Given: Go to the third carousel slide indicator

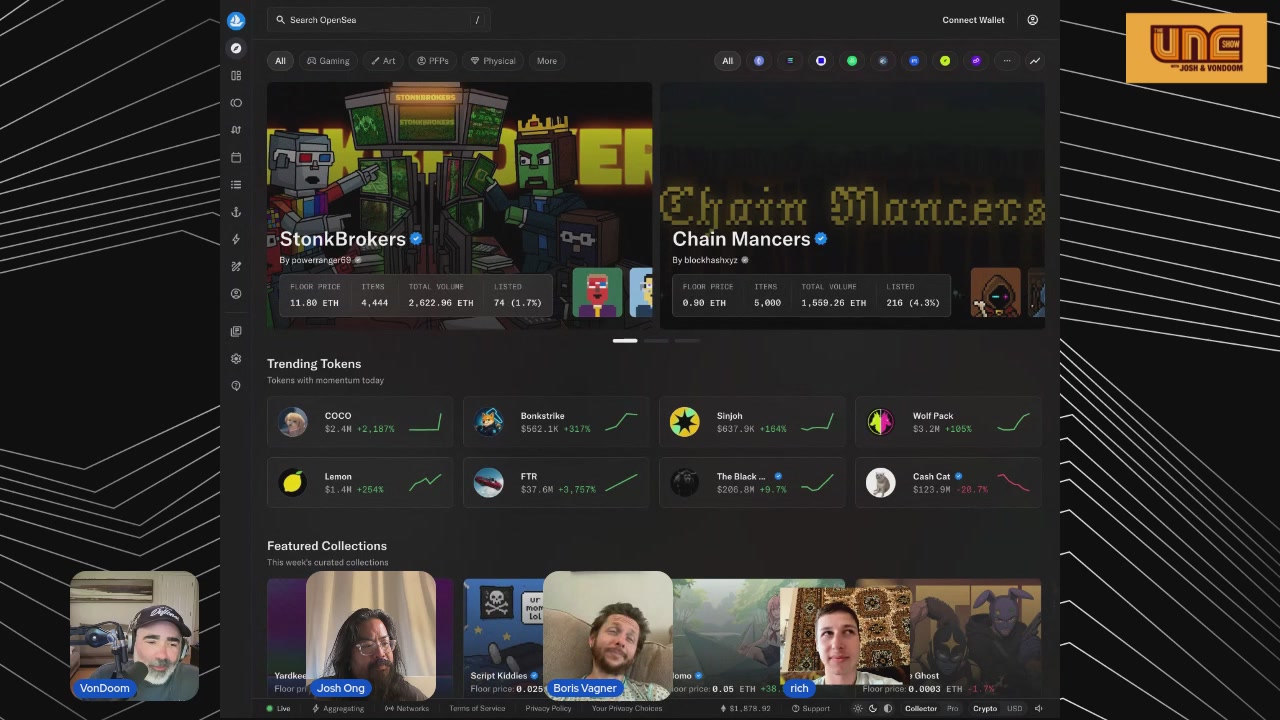Looking at the screenshot, I should coord(687,341).
